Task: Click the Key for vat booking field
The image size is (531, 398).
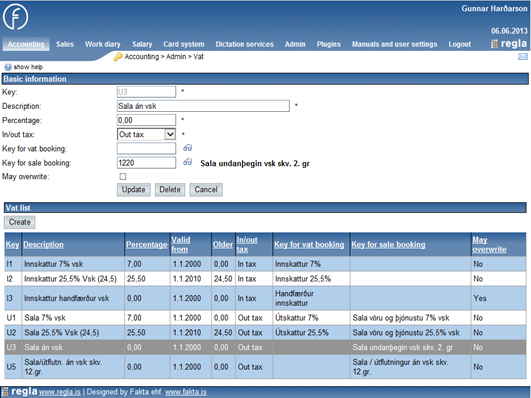Action: click(x=146, y=149)
